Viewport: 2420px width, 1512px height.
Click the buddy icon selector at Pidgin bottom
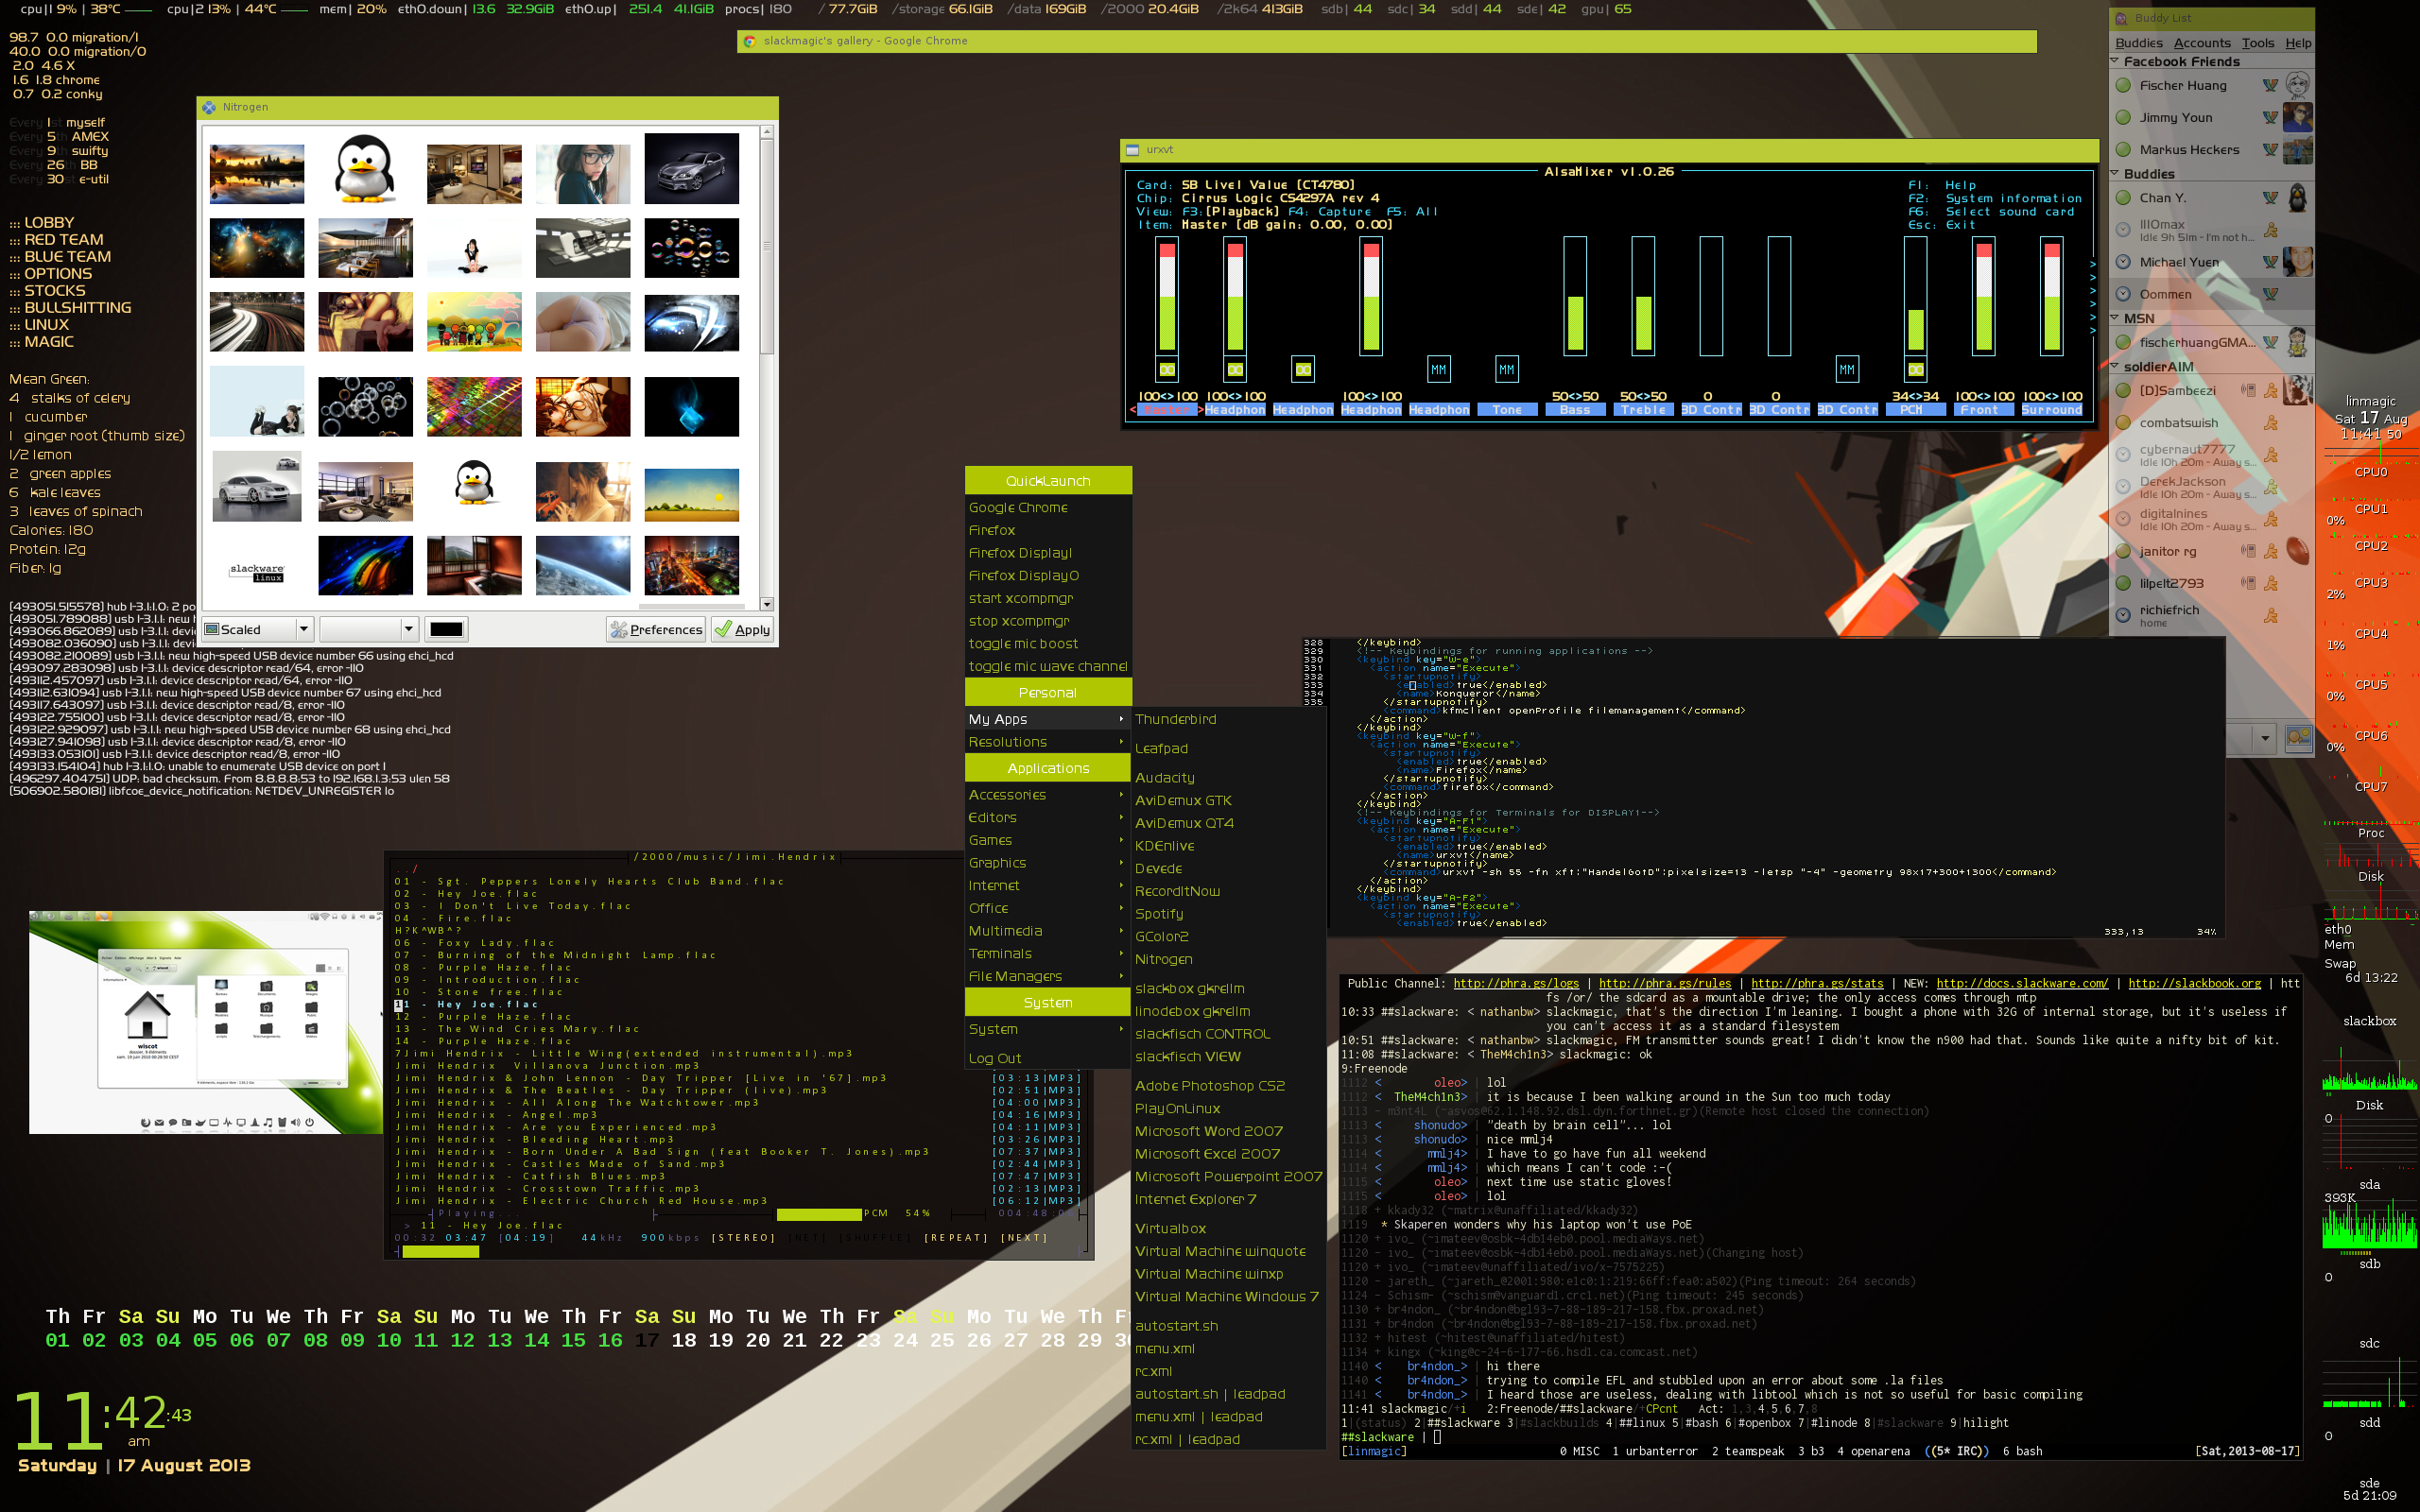click(x=2299, y=739)
